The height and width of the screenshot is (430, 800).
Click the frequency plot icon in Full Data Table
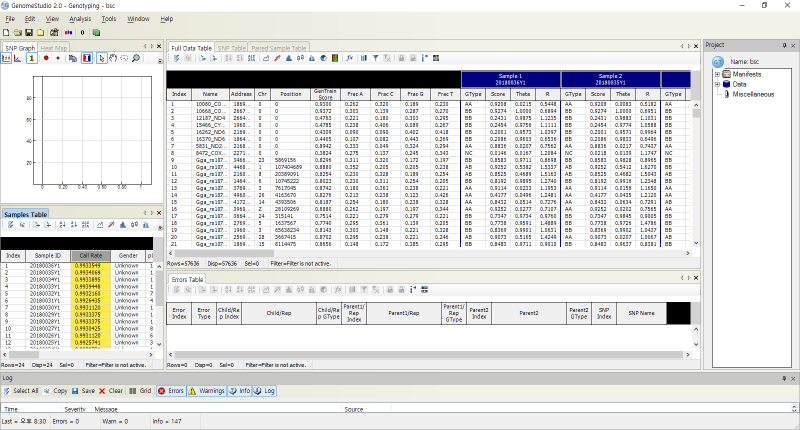point(312,58)
